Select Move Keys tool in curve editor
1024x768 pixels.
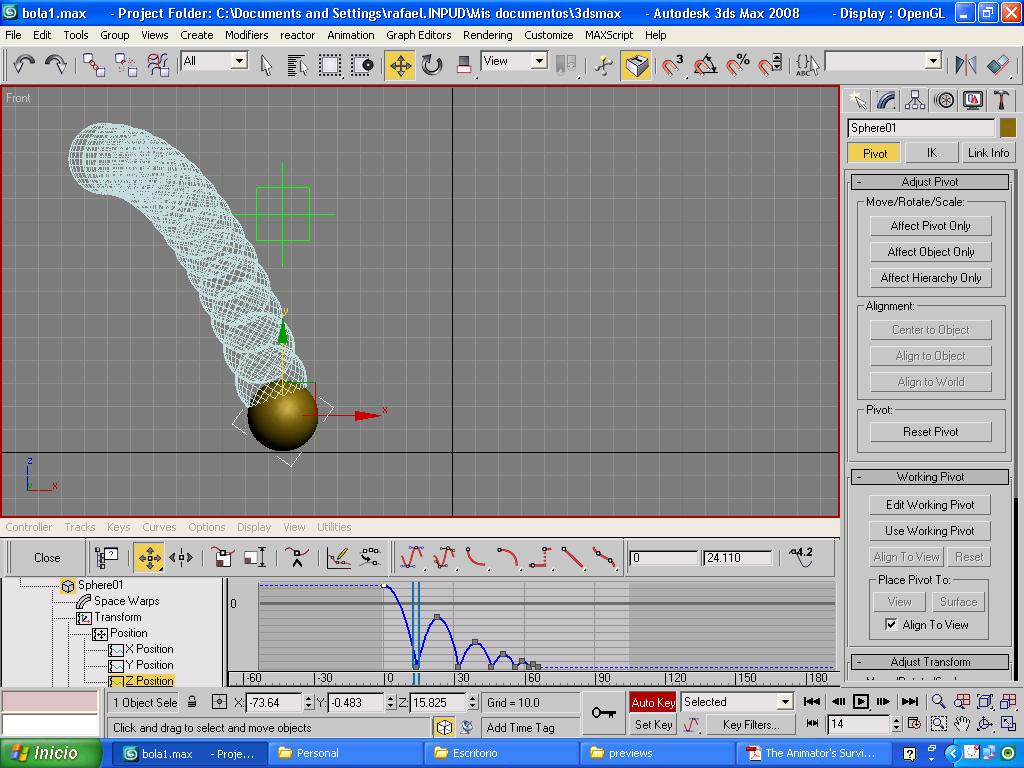pyautogui.click(x=149, y=558)
